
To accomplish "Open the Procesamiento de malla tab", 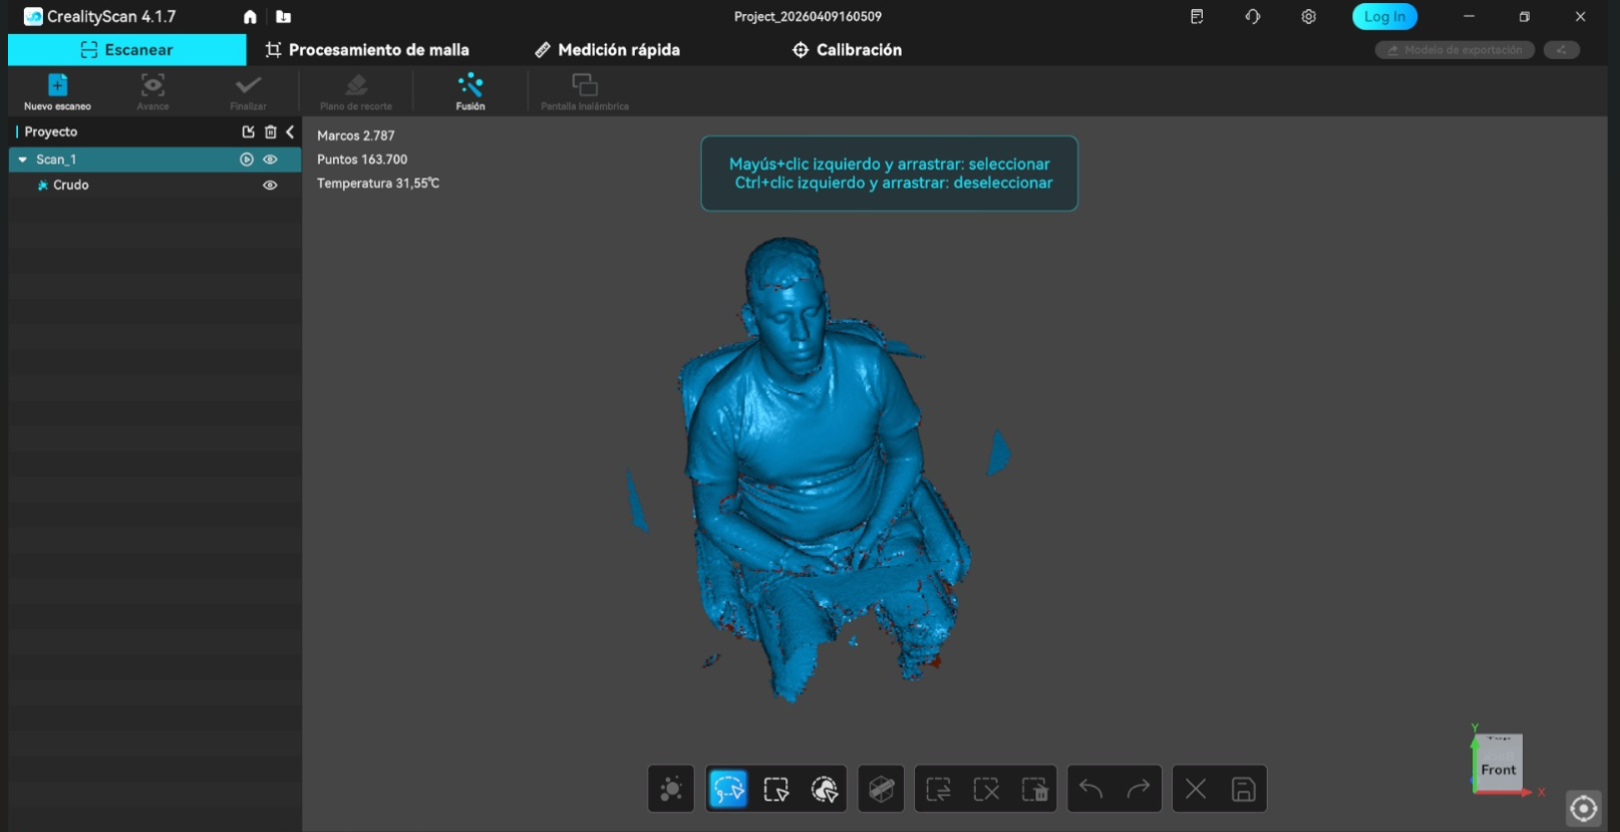I will [367, 50].
